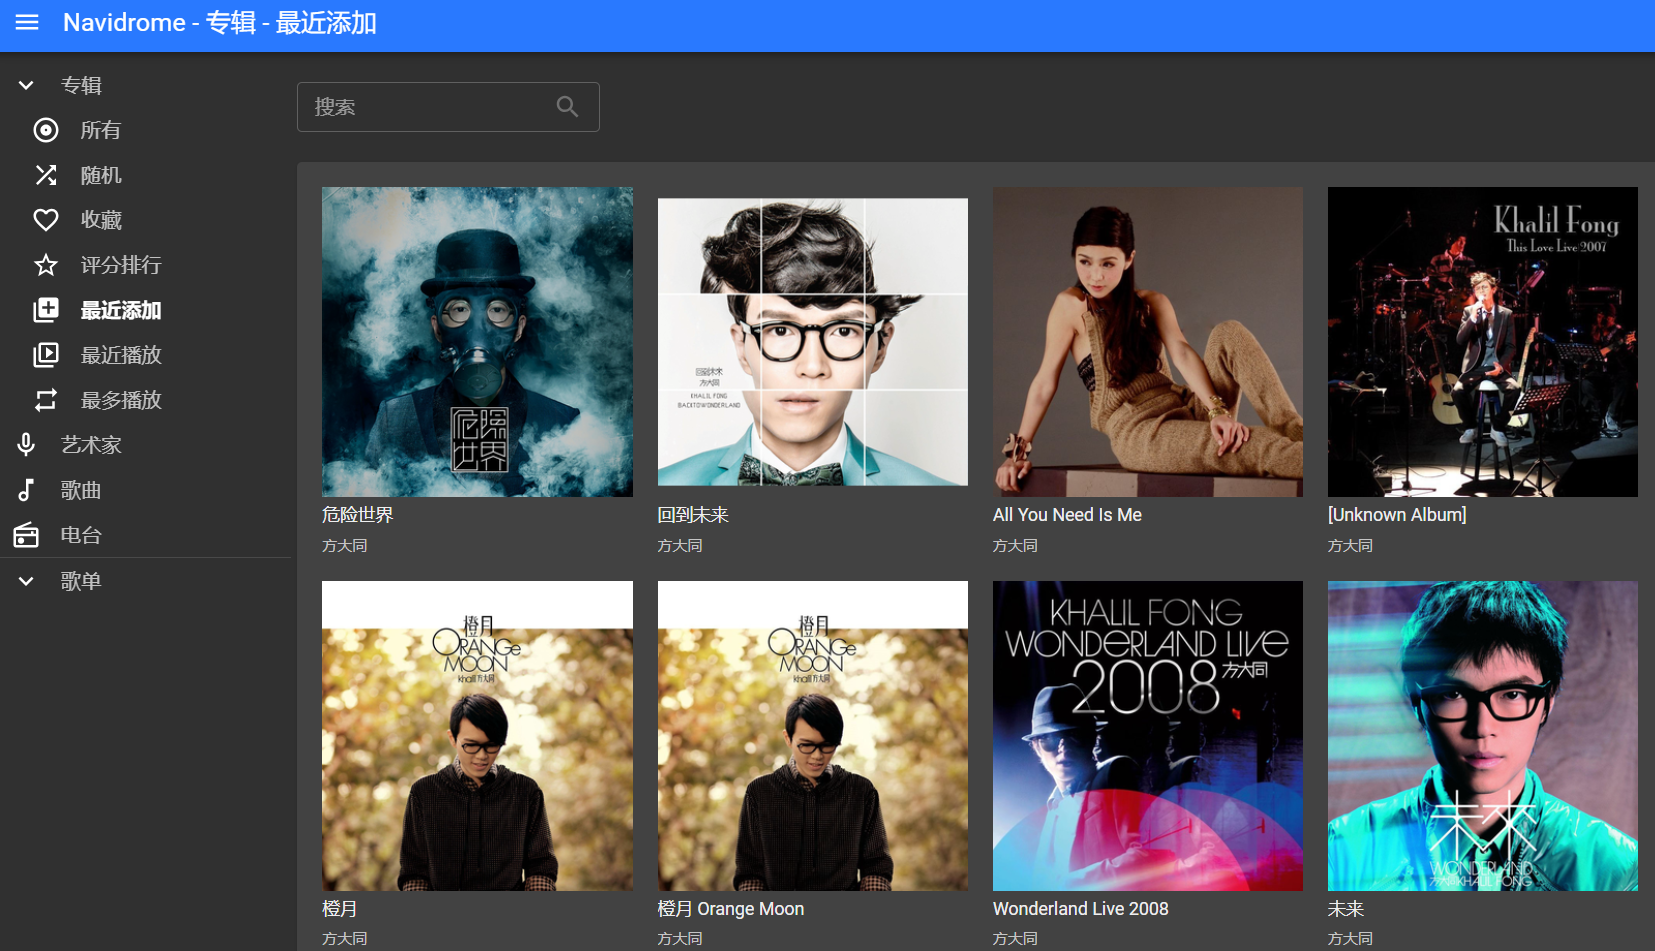Click the 艺术家 microphone icon
Viewport: 1655px width, 951px height.
click(x=26, y=445)
